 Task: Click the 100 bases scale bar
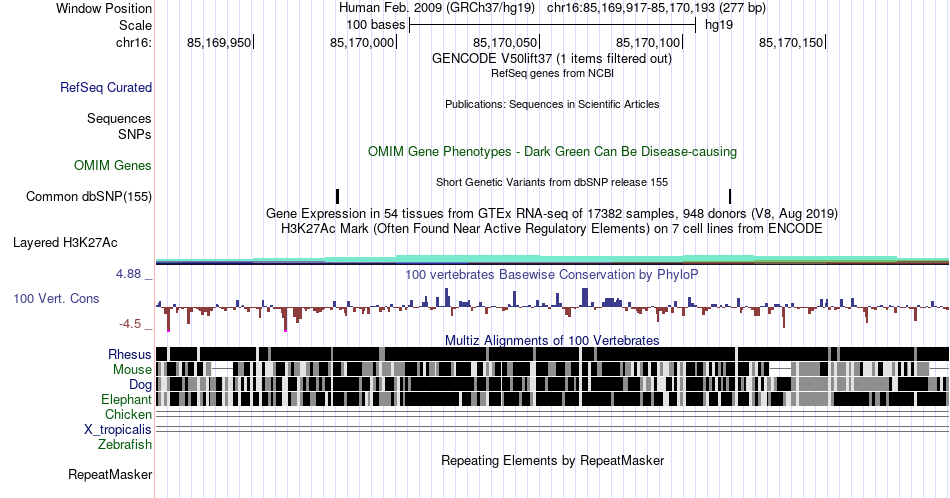[x=553, y=25]
